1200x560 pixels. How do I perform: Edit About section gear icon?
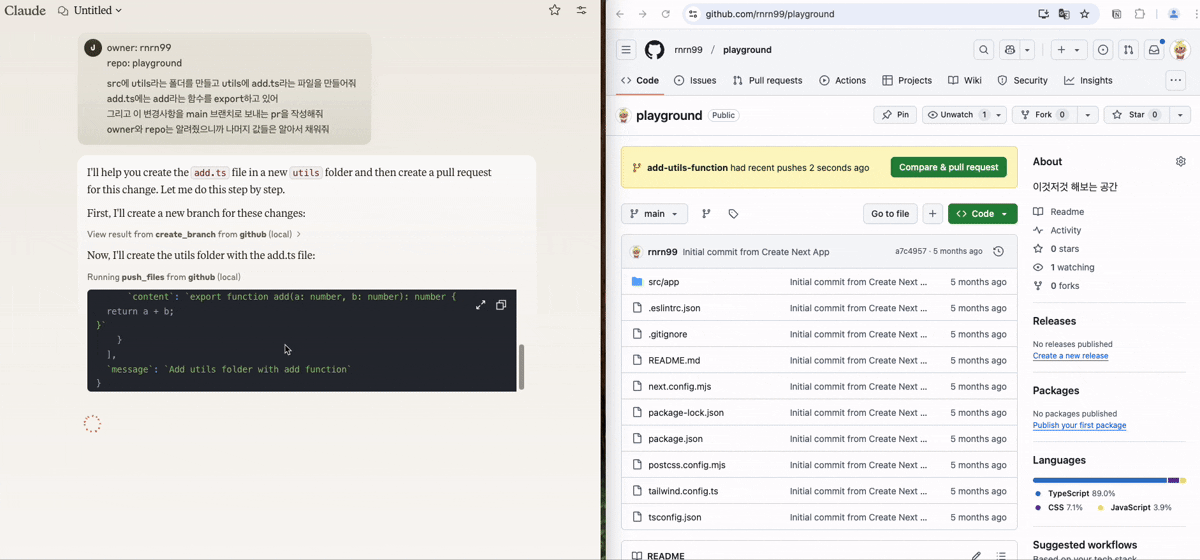(x=1181, y=162)
